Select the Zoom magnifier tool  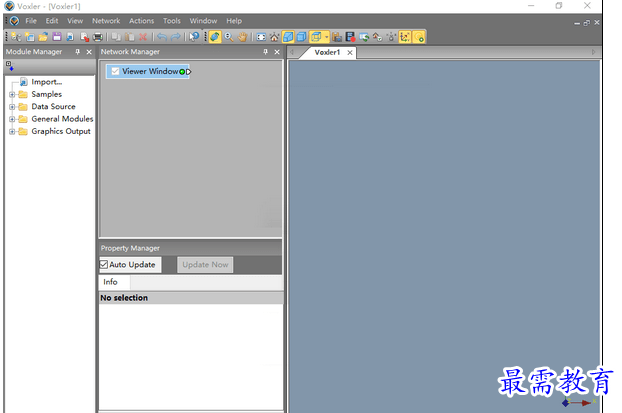click(x=228, y=37)
